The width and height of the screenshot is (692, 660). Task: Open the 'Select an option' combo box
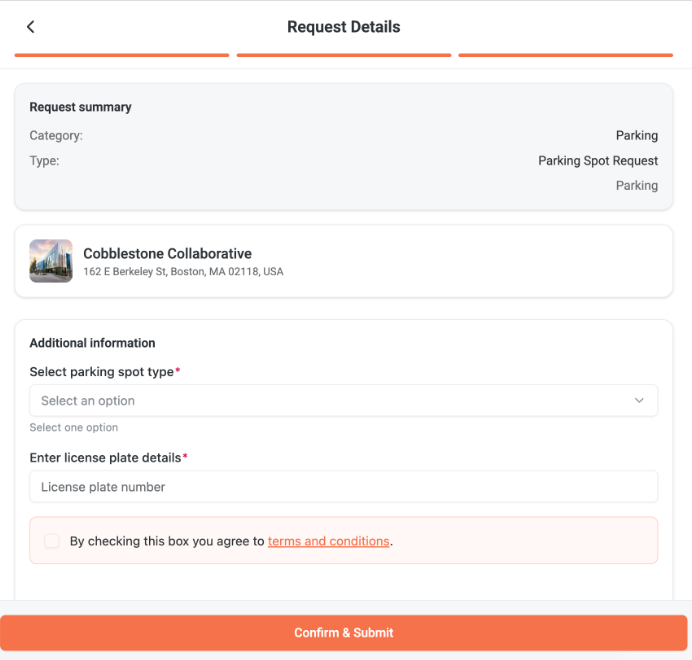343,400
